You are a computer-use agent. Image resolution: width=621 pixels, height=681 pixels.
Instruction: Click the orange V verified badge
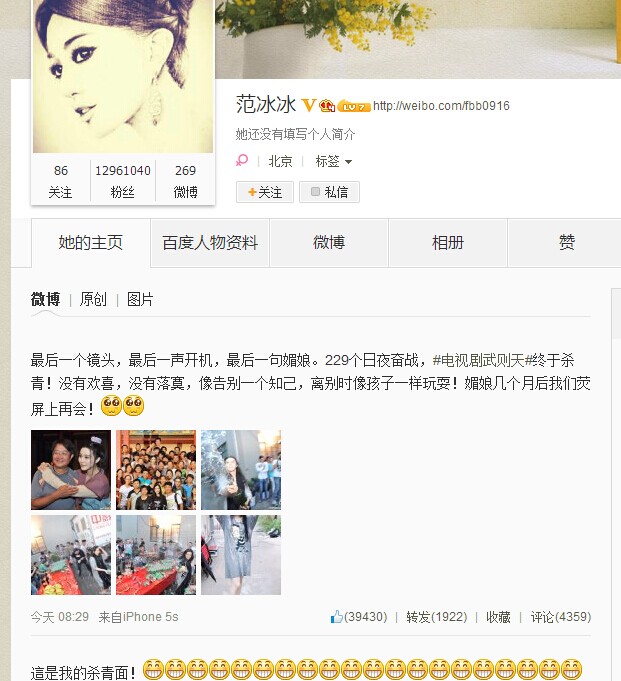(x=308, y=105)
